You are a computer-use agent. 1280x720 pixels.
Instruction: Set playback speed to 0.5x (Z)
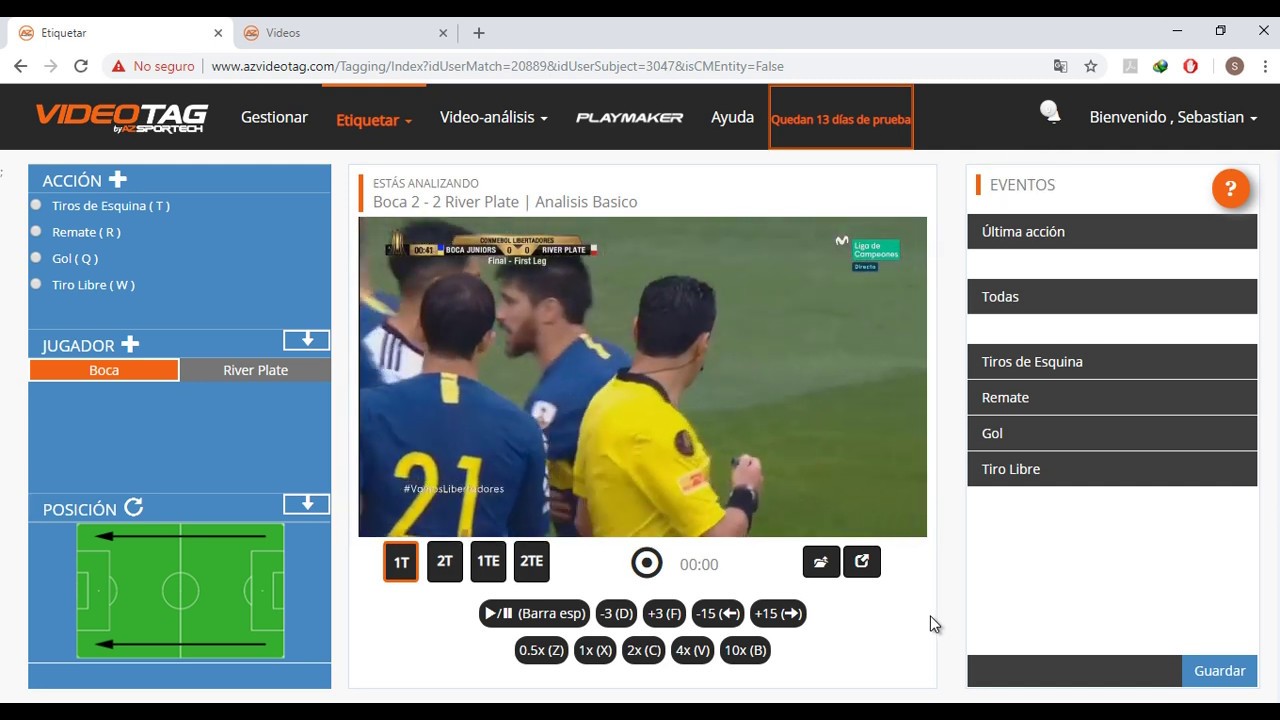tap(541, 650)
